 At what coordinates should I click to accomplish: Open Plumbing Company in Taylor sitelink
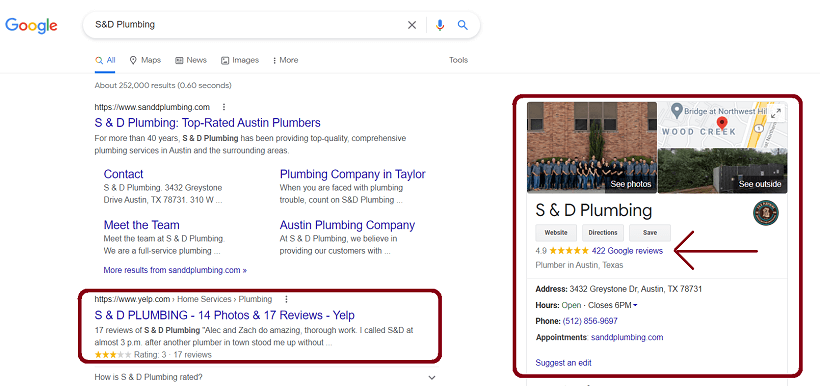click(x=352, y=174)
